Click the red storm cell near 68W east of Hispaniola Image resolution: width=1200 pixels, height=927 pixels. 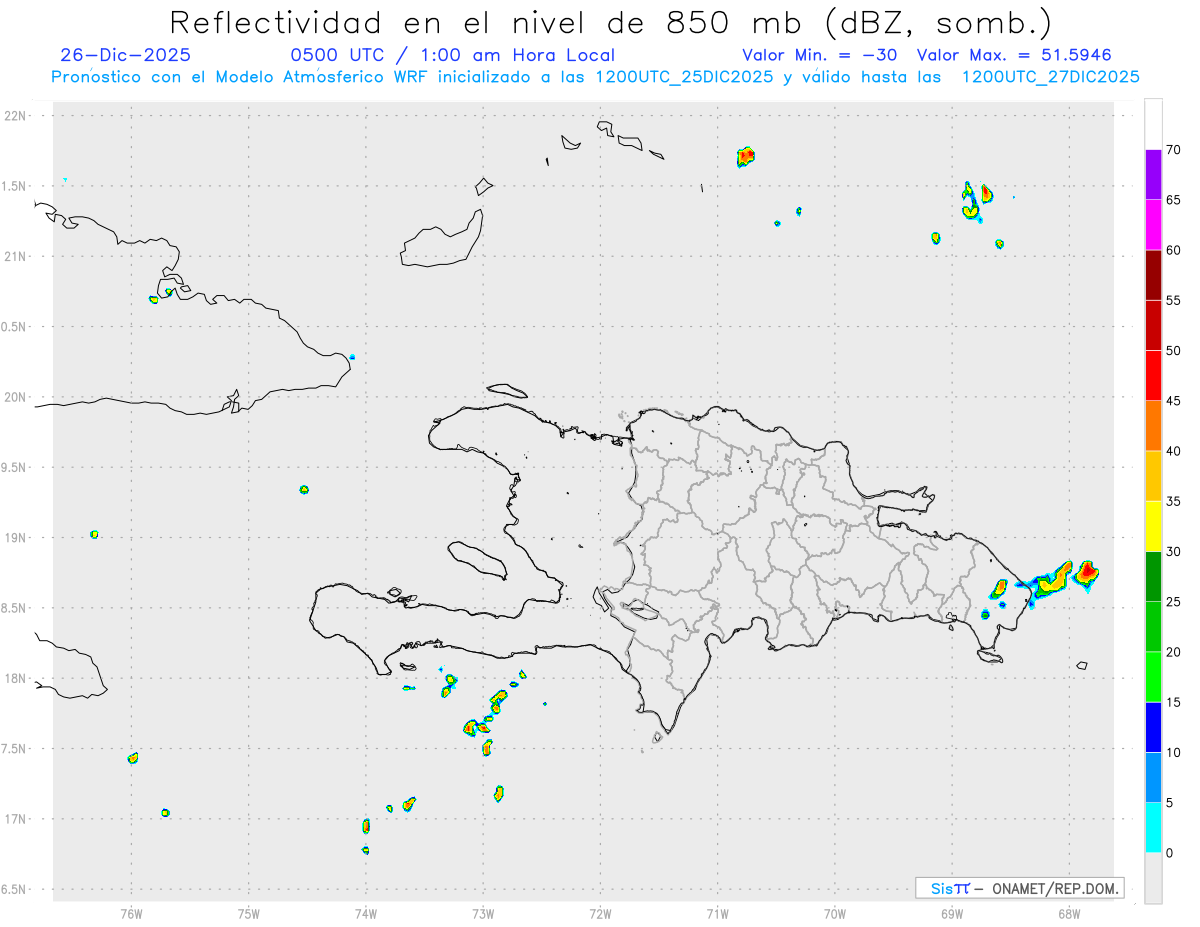tap(1087, 573)
